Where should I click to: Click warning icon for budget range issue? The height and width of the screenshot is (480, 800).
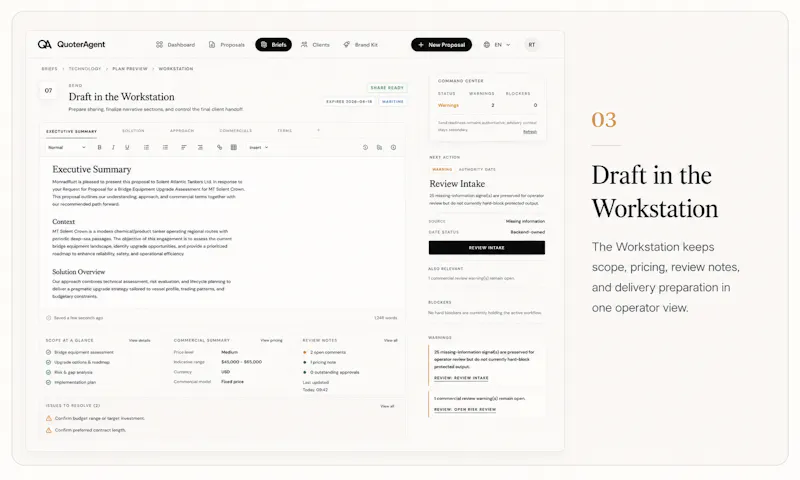click(49, 418)
